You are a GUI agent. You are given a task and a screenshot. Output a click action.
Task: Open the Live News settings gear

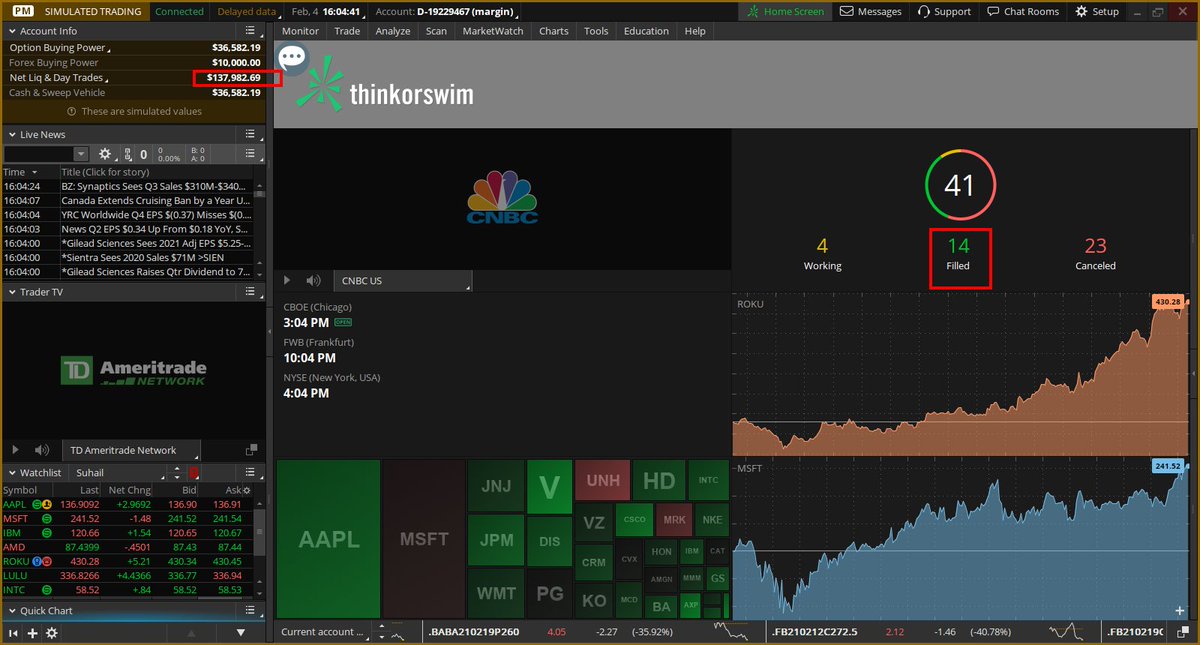[x=105, y=154]
